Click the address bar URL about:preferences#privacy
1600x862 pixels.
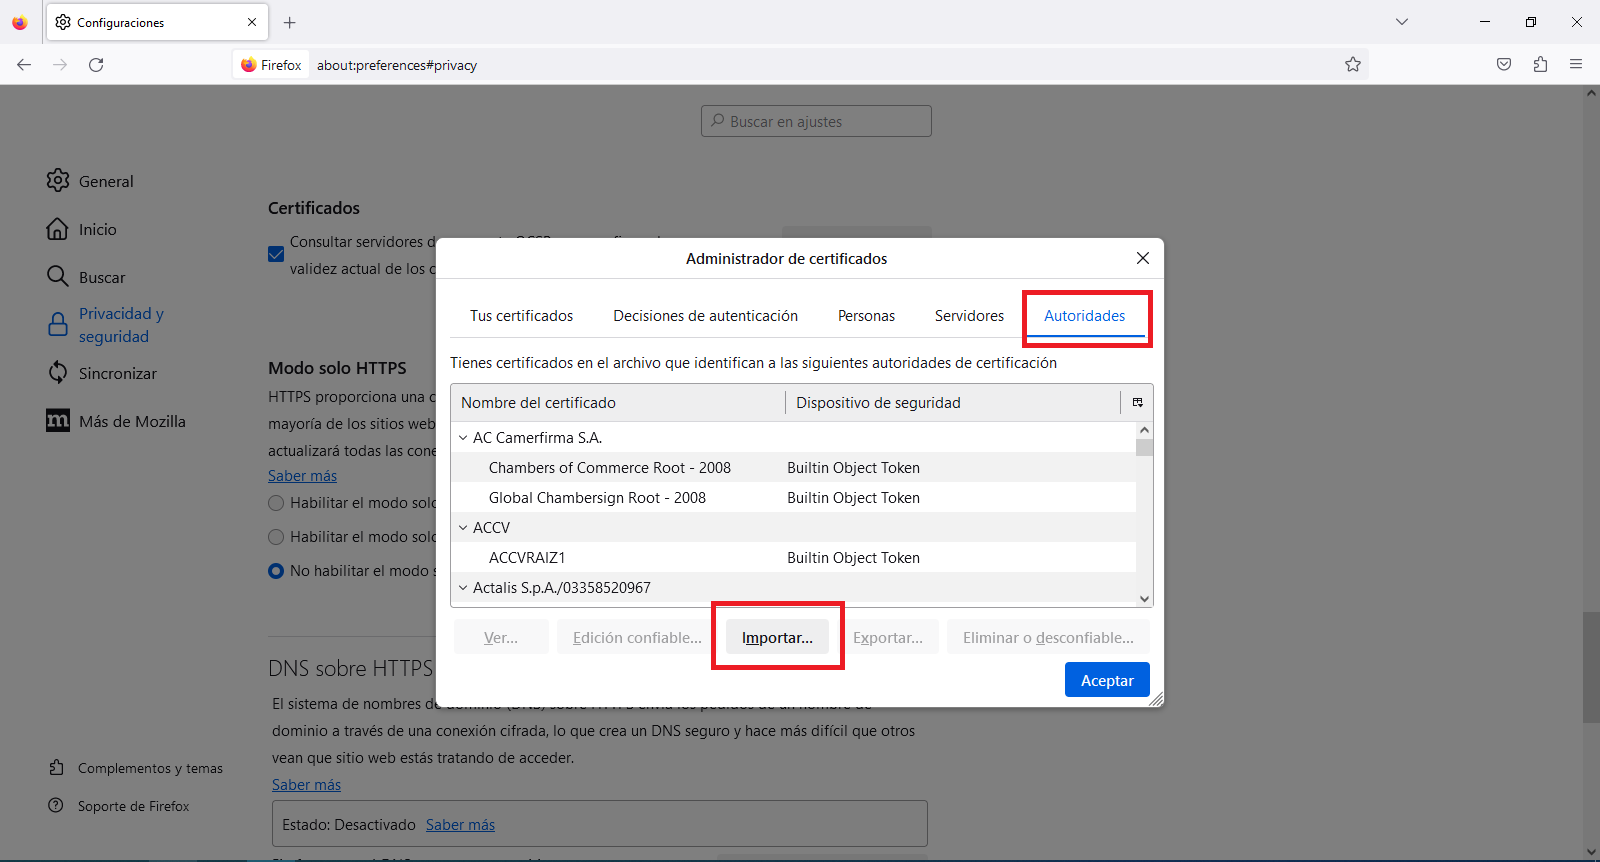coord(396,65)
